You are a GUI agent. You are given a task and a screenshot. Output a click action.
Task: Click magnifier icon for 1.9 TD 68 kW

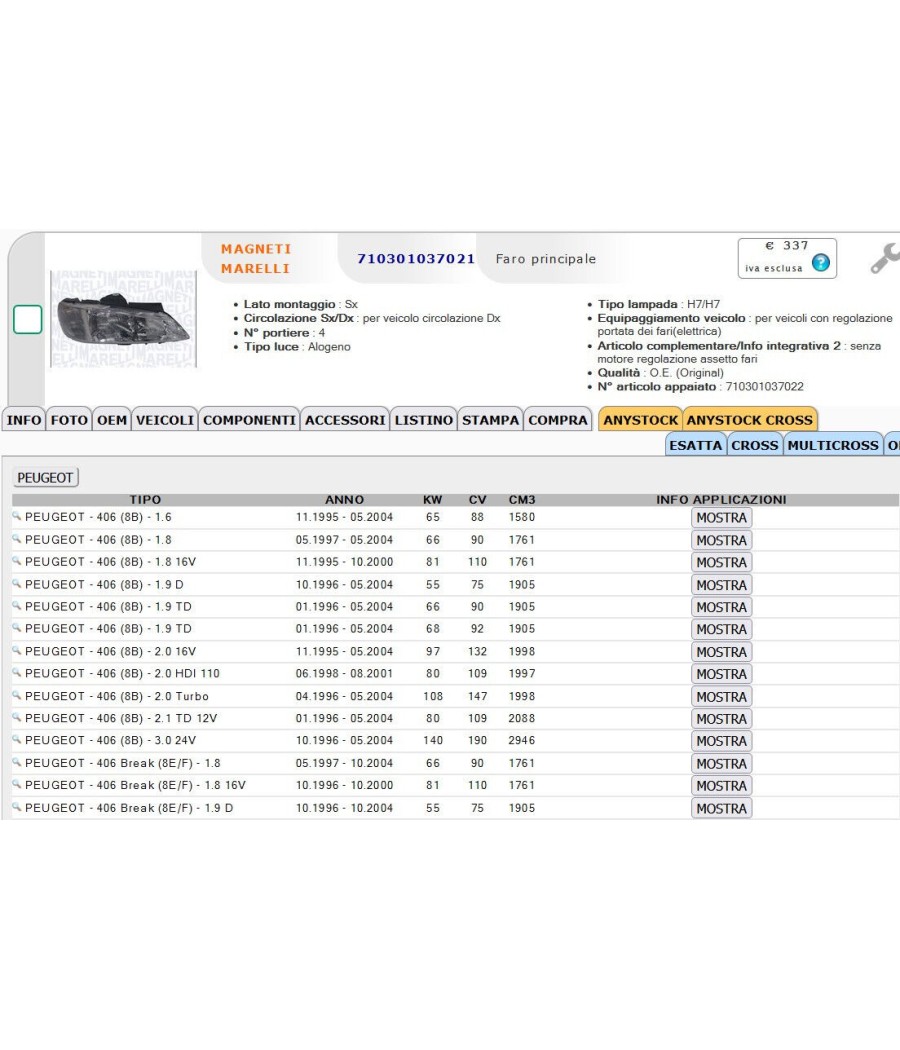click(17, 628)
